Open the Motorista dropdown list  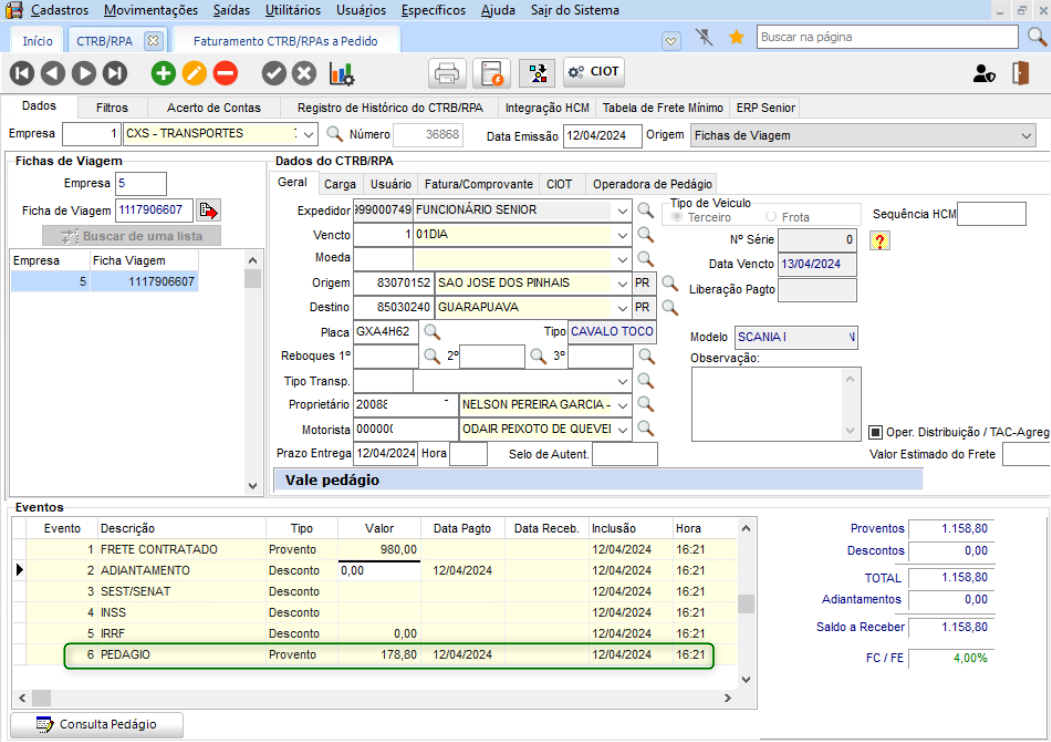(622, 429)
